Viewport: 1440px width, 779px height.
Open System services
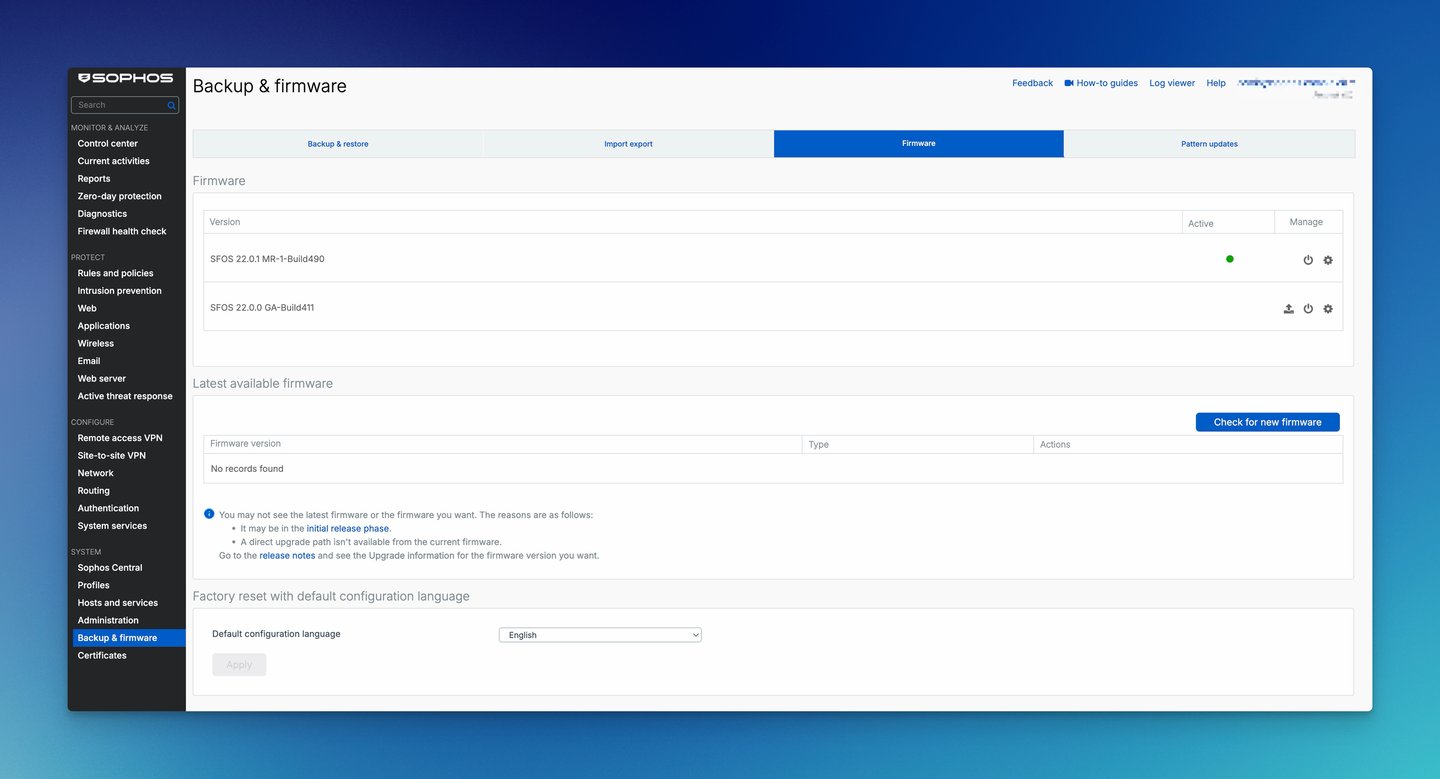tap(112, 526)
